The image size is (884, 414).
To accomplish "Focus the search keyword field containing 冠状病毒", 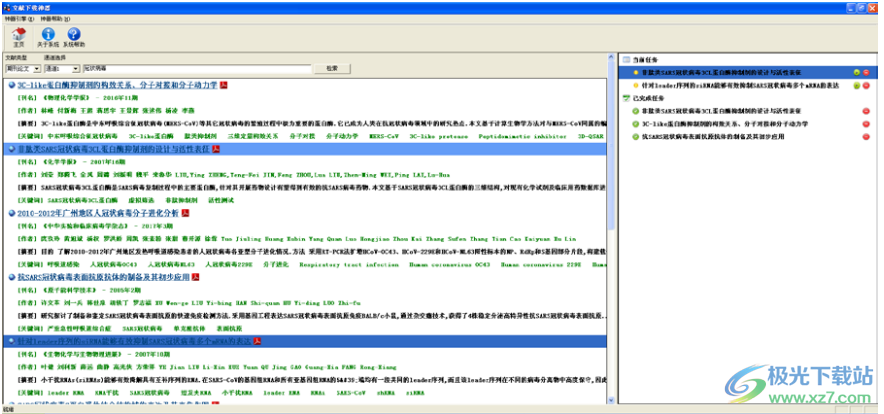I will pyautogui.click(x=197, y=68).
